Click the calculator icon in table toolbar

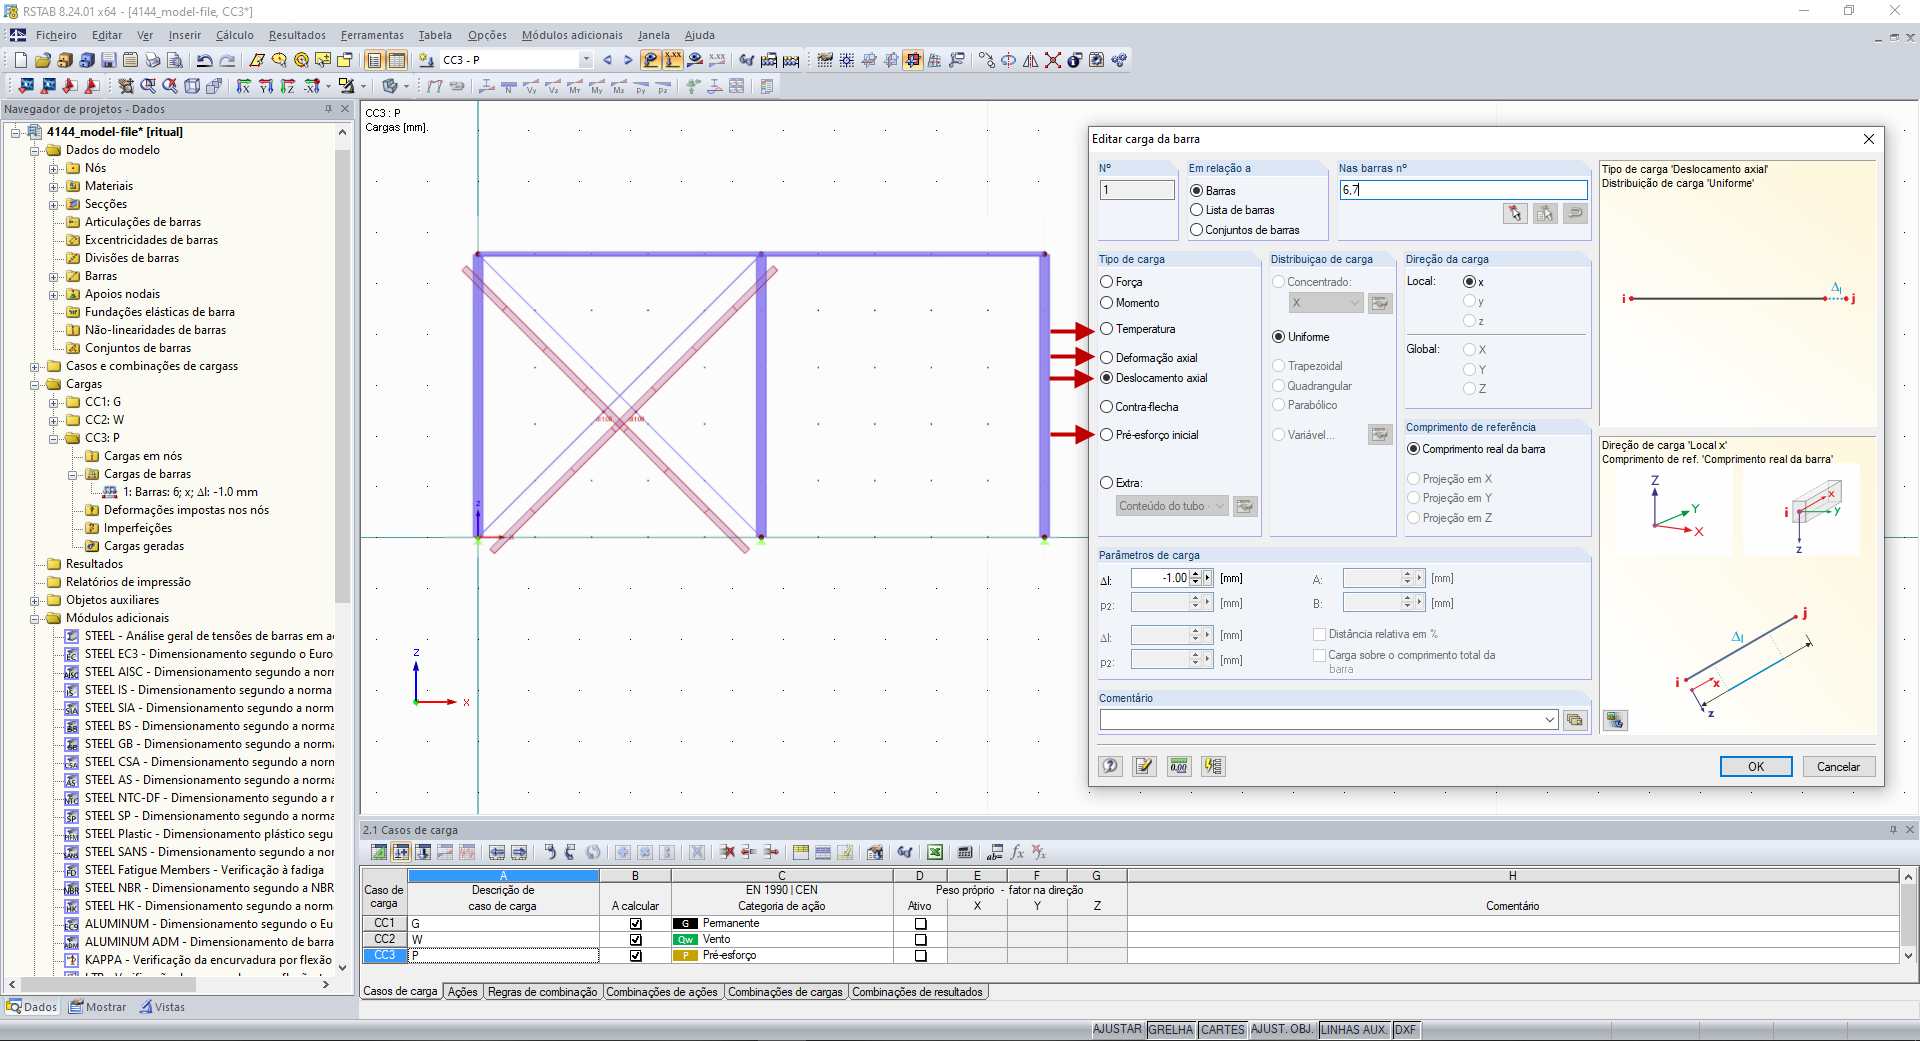(965, 852)
